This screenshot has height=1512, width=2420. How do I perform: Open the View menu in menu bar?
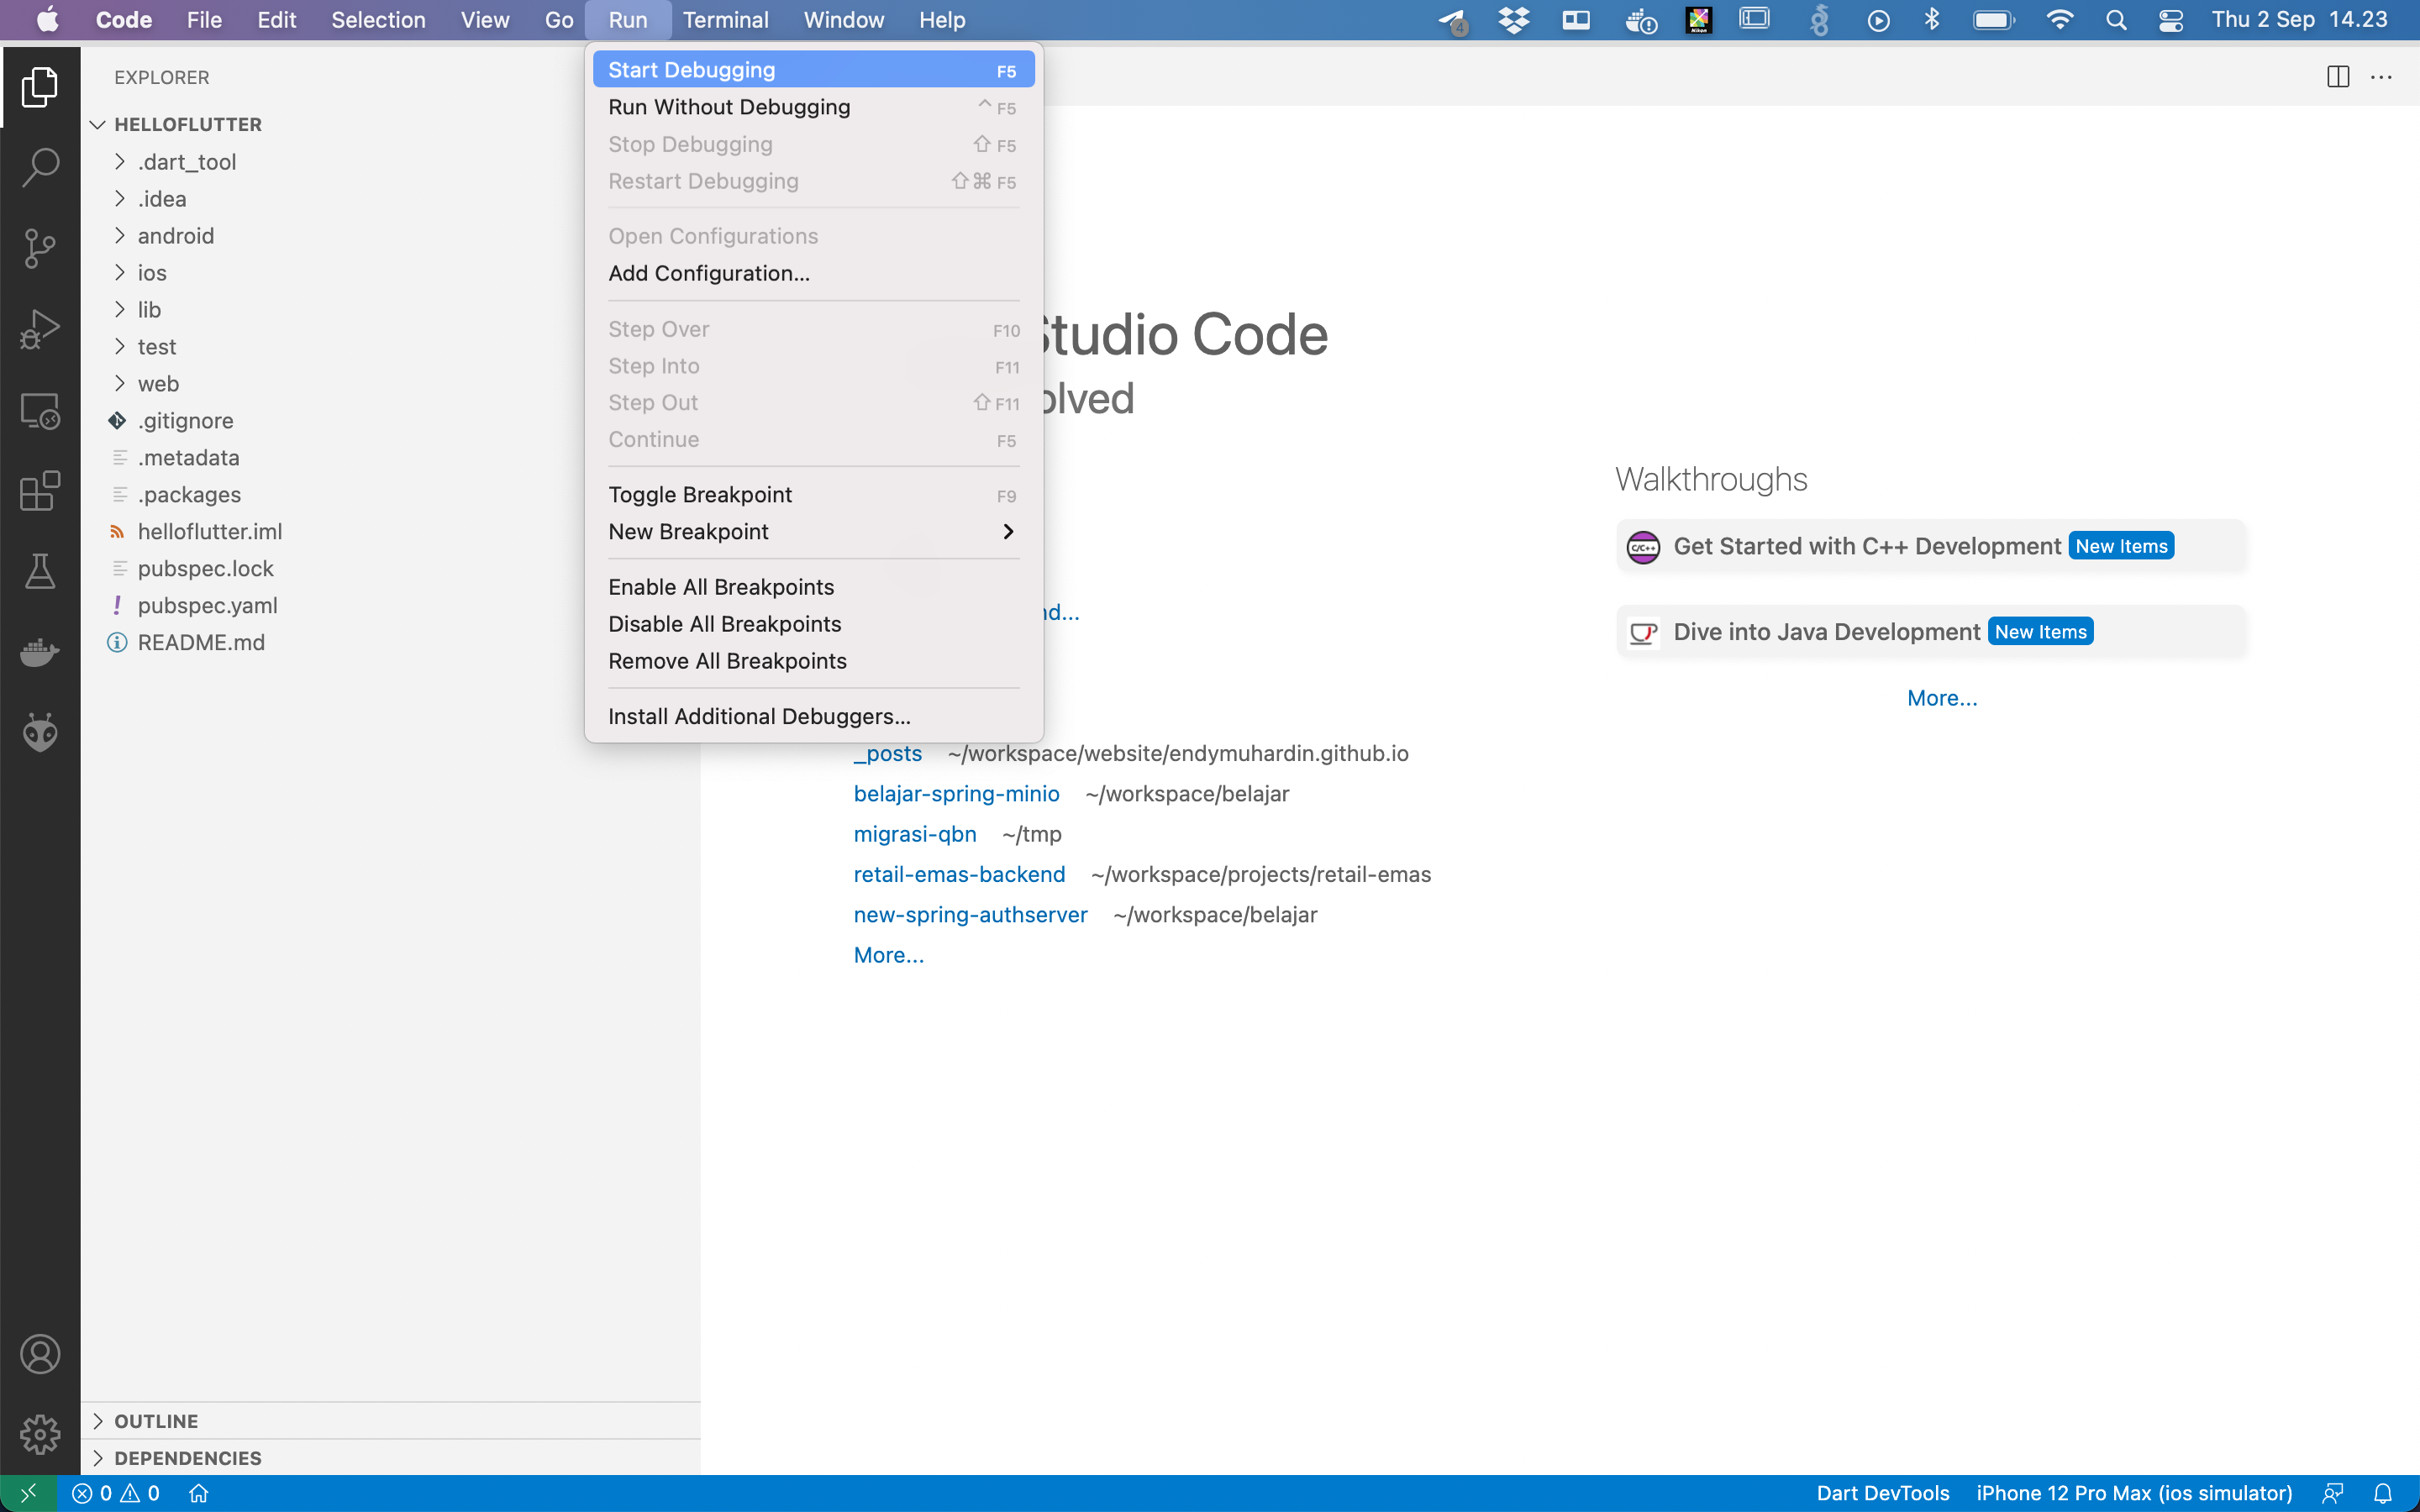485,20
